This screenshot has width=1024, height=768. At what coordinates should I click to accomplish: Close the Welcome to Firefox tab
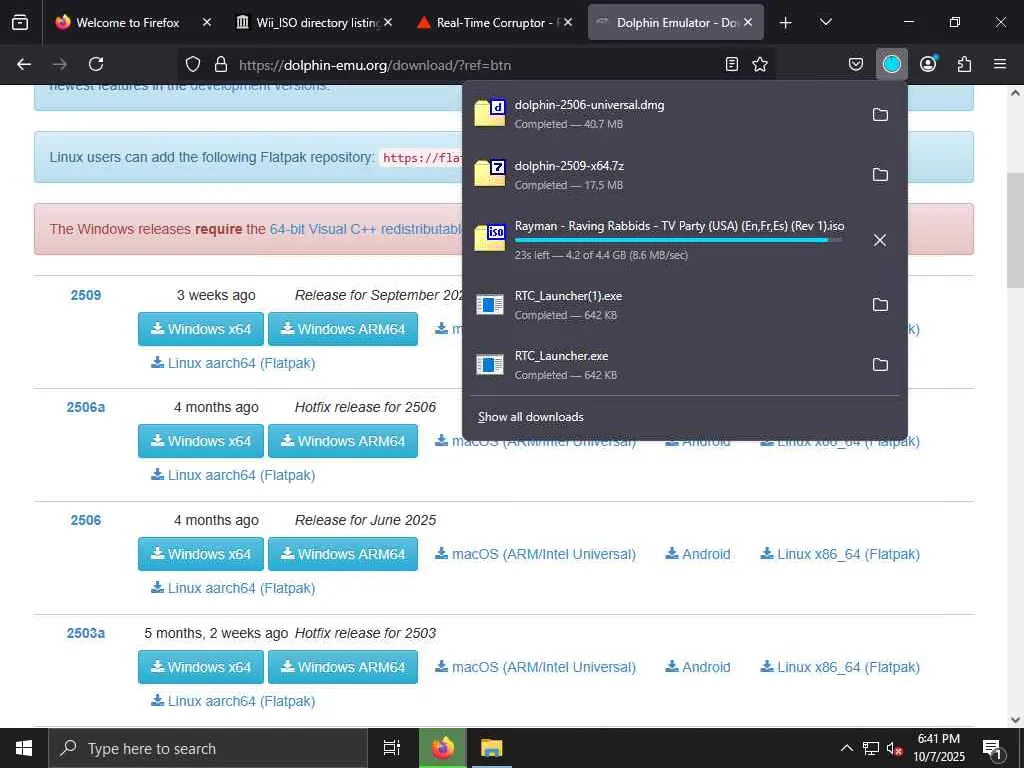click(x=207, y=22)
